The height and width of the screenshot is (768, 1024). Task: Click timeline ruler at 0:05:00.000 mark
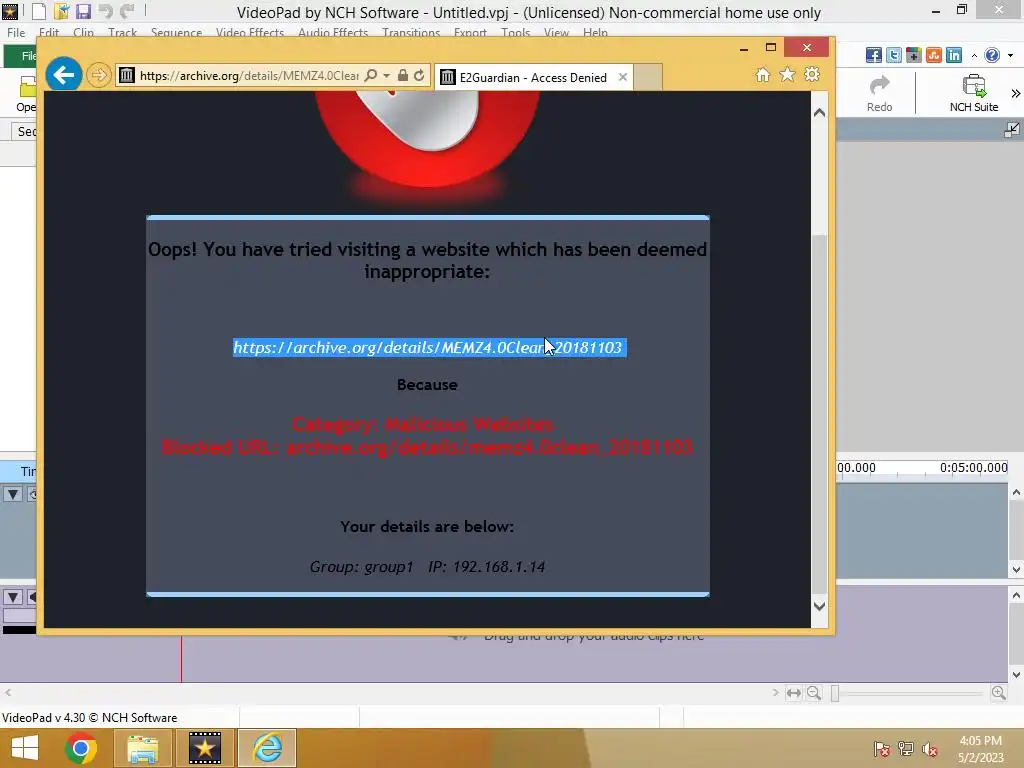coord(973,468)
